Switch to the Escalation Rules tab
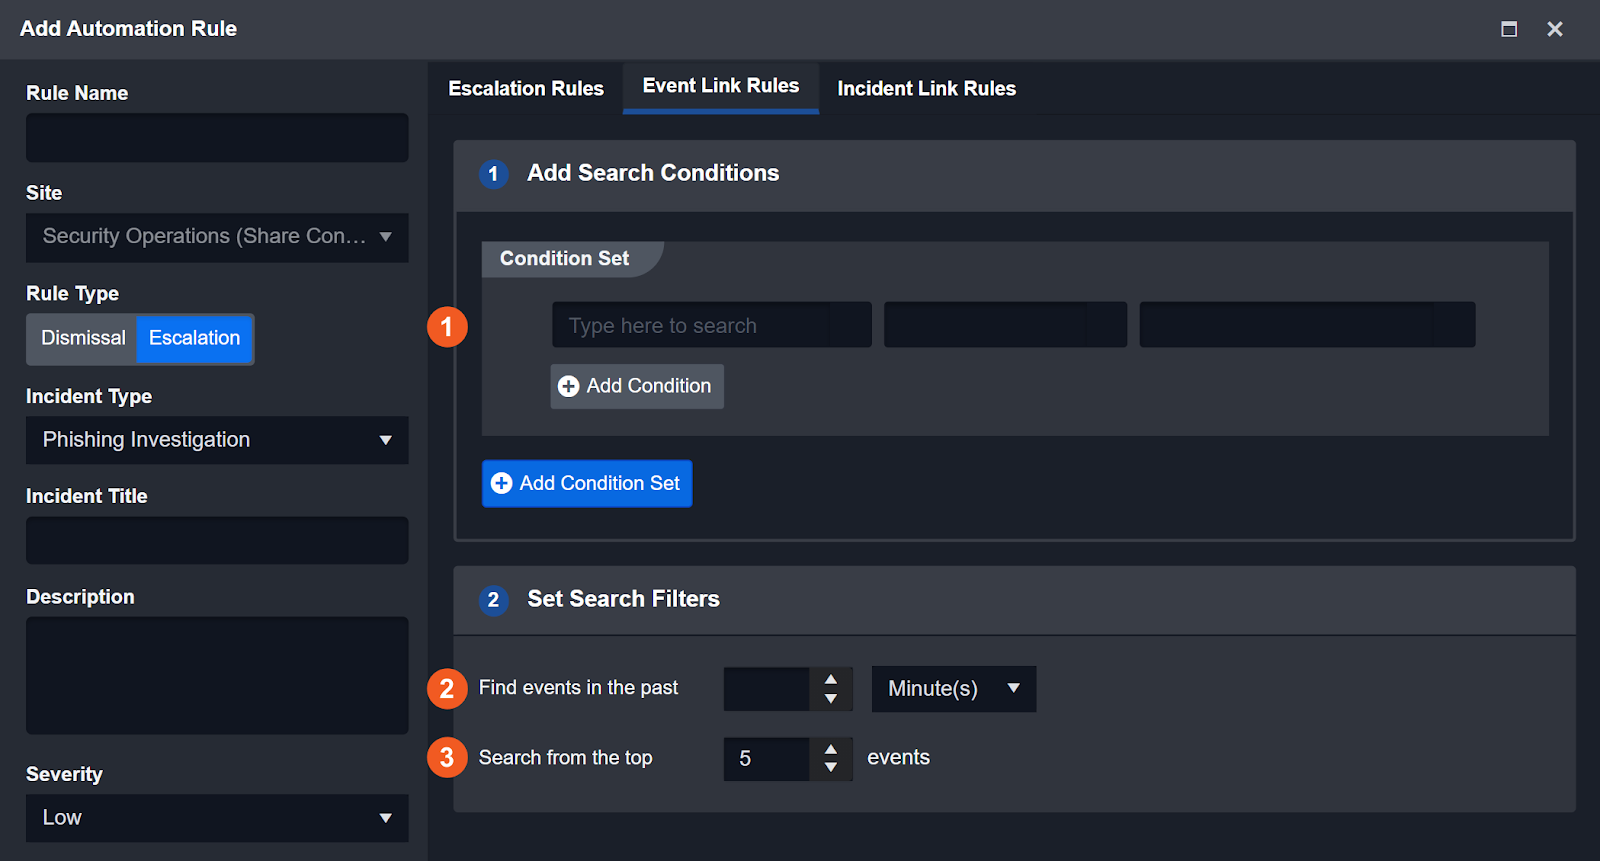The image size is (1600, 861). (x=526, y=89)
